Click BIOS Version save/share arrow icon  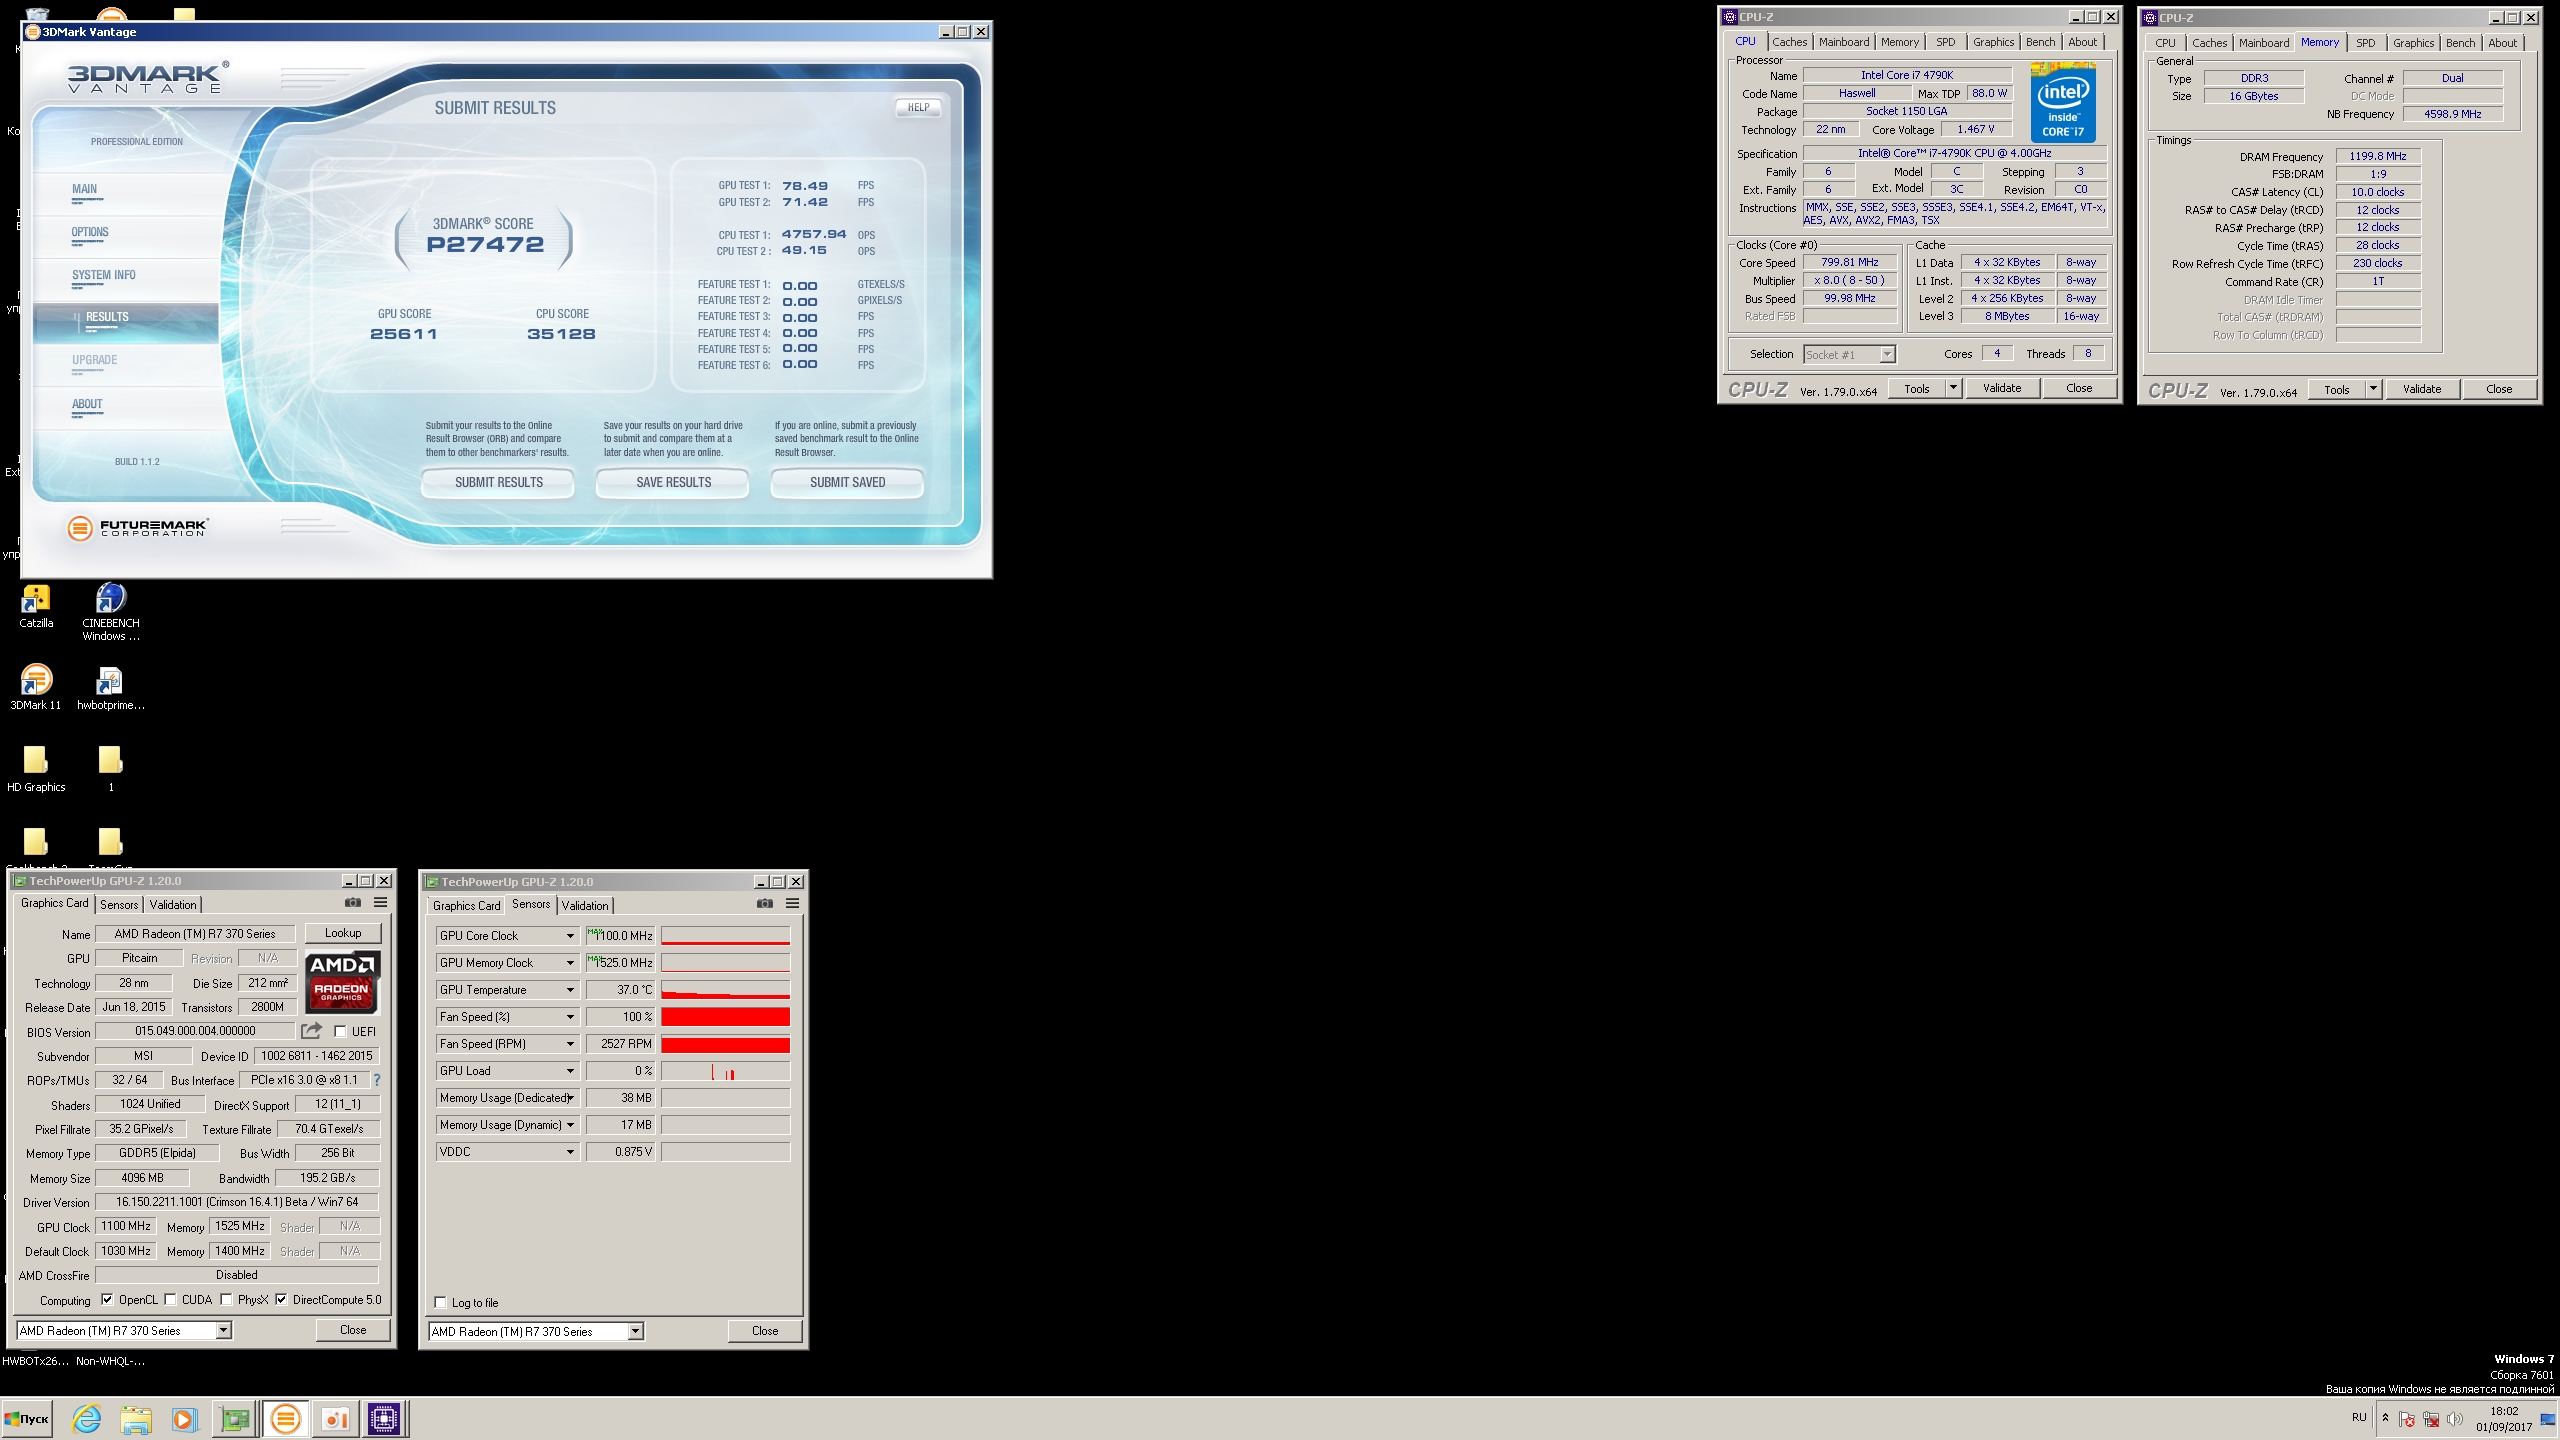pos(312,1030)
